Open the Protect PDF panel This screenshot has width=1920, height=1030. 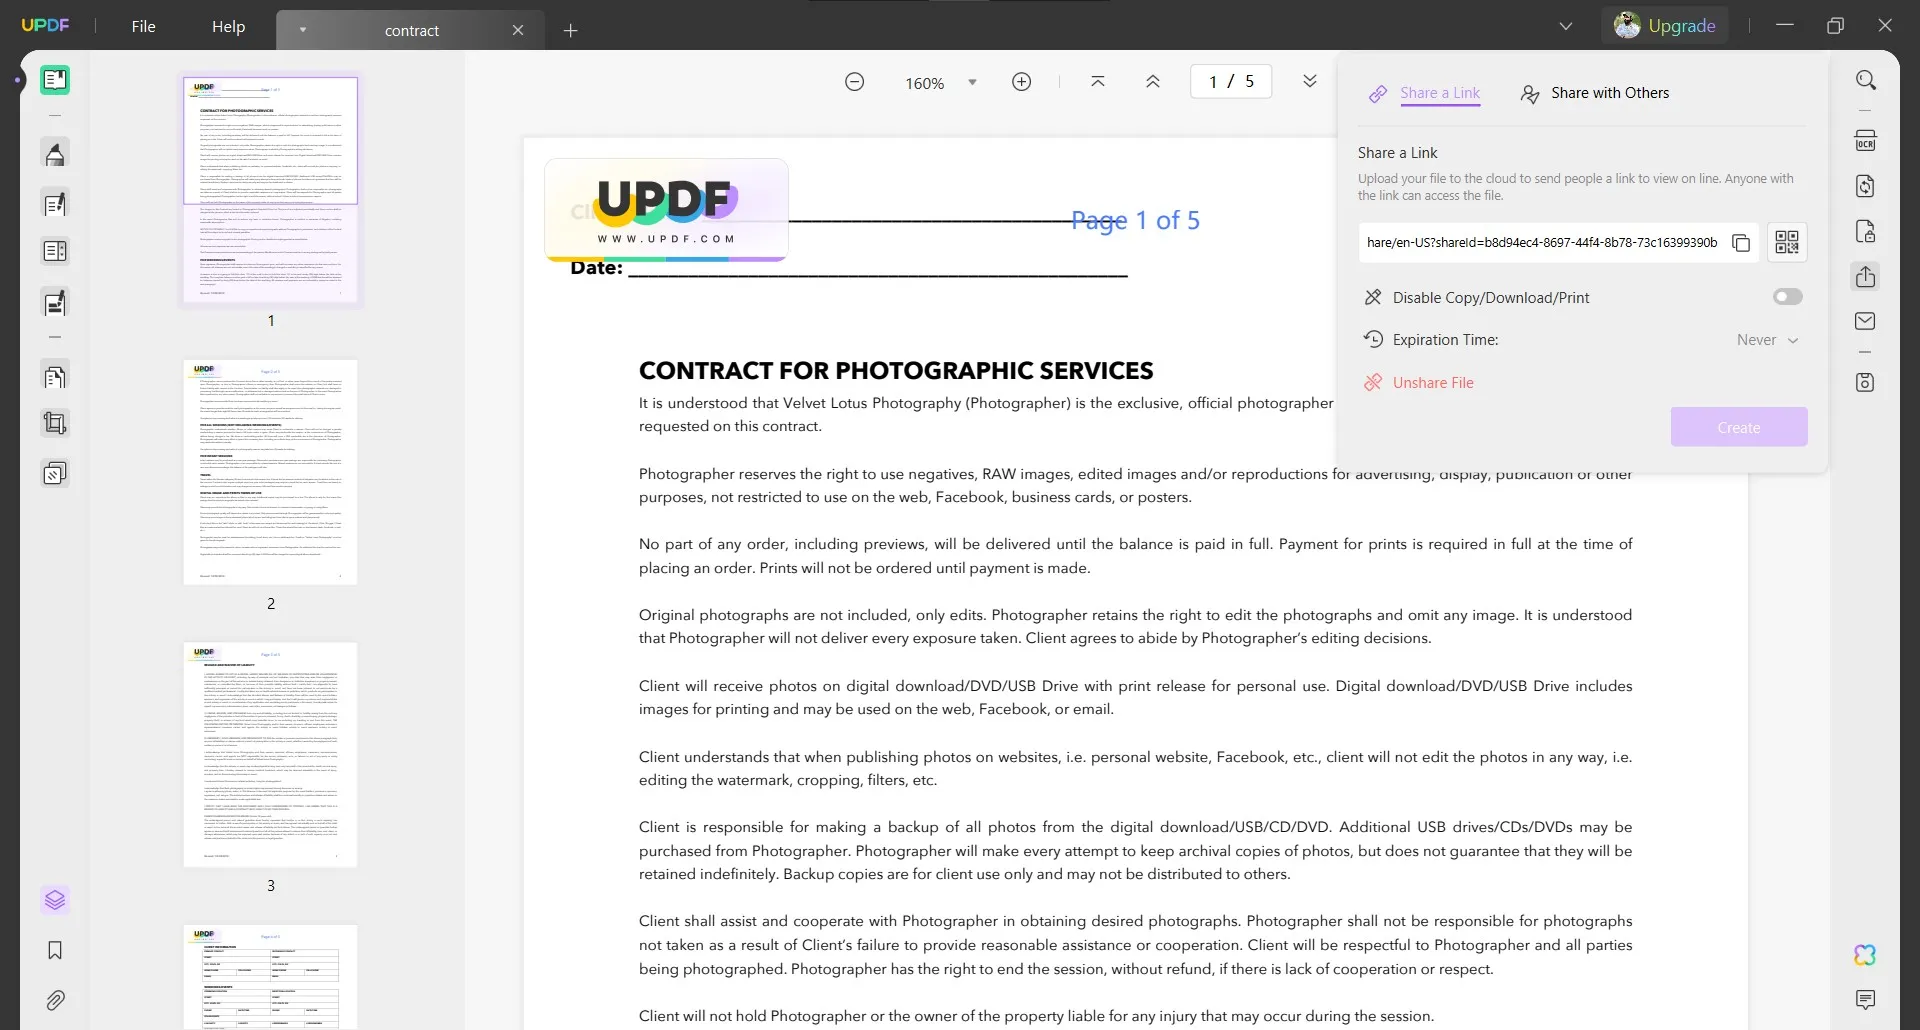coord(1866,231)
